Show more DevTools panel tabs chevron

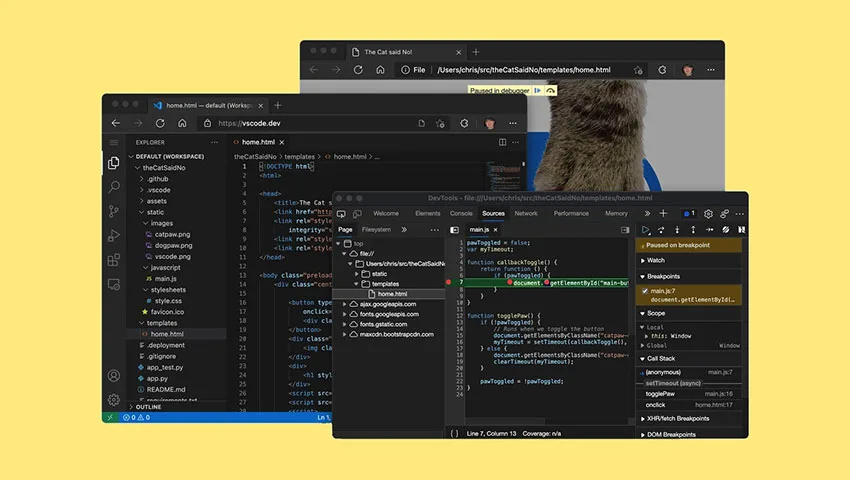(647, 214)
